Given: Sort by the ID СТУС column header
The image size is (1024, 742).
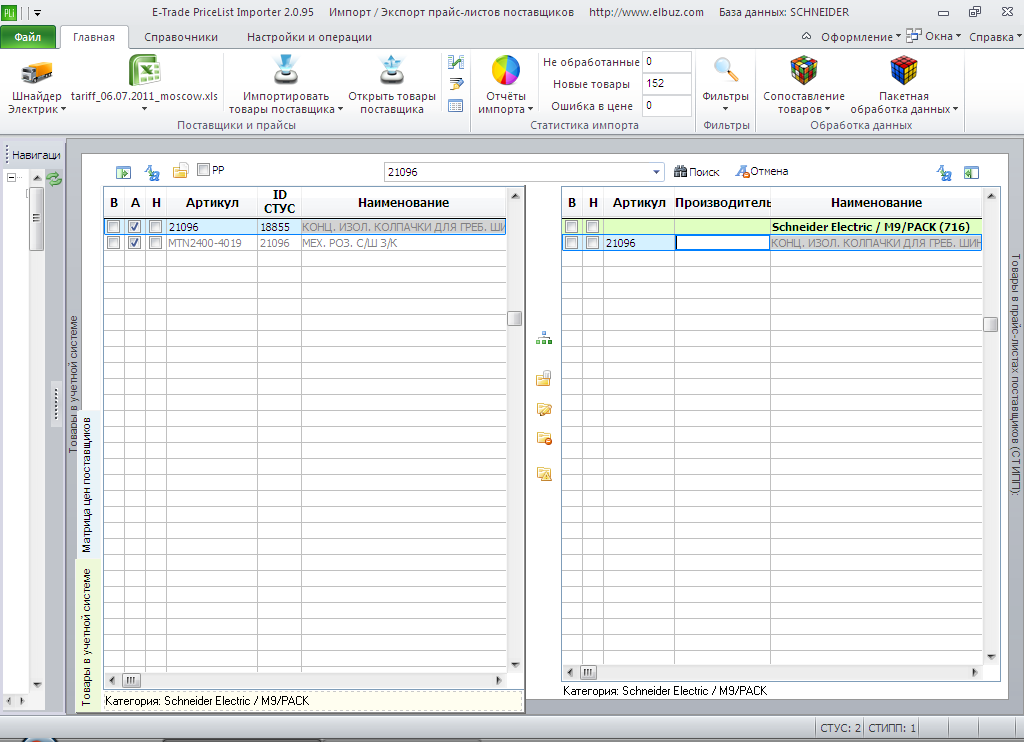Looking at the screenshot, I should (279, 202).
